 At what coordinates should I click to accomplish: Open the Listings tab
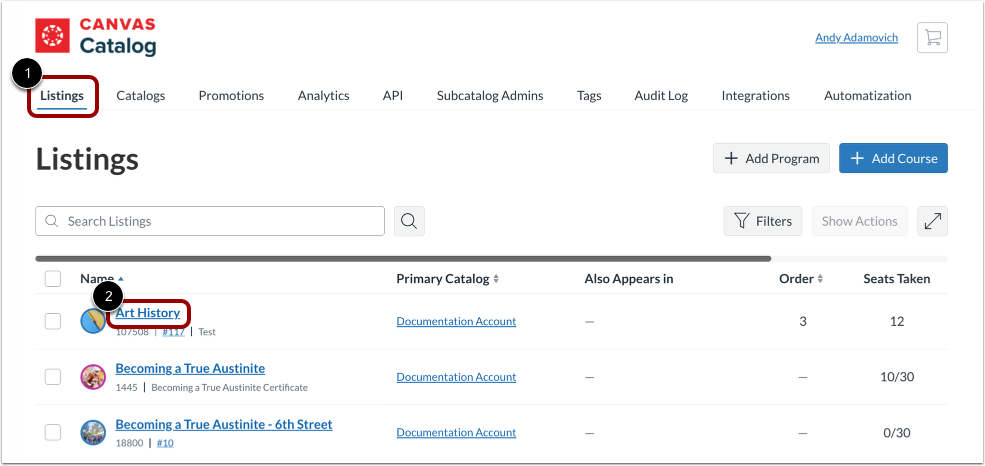pos(62,95)
